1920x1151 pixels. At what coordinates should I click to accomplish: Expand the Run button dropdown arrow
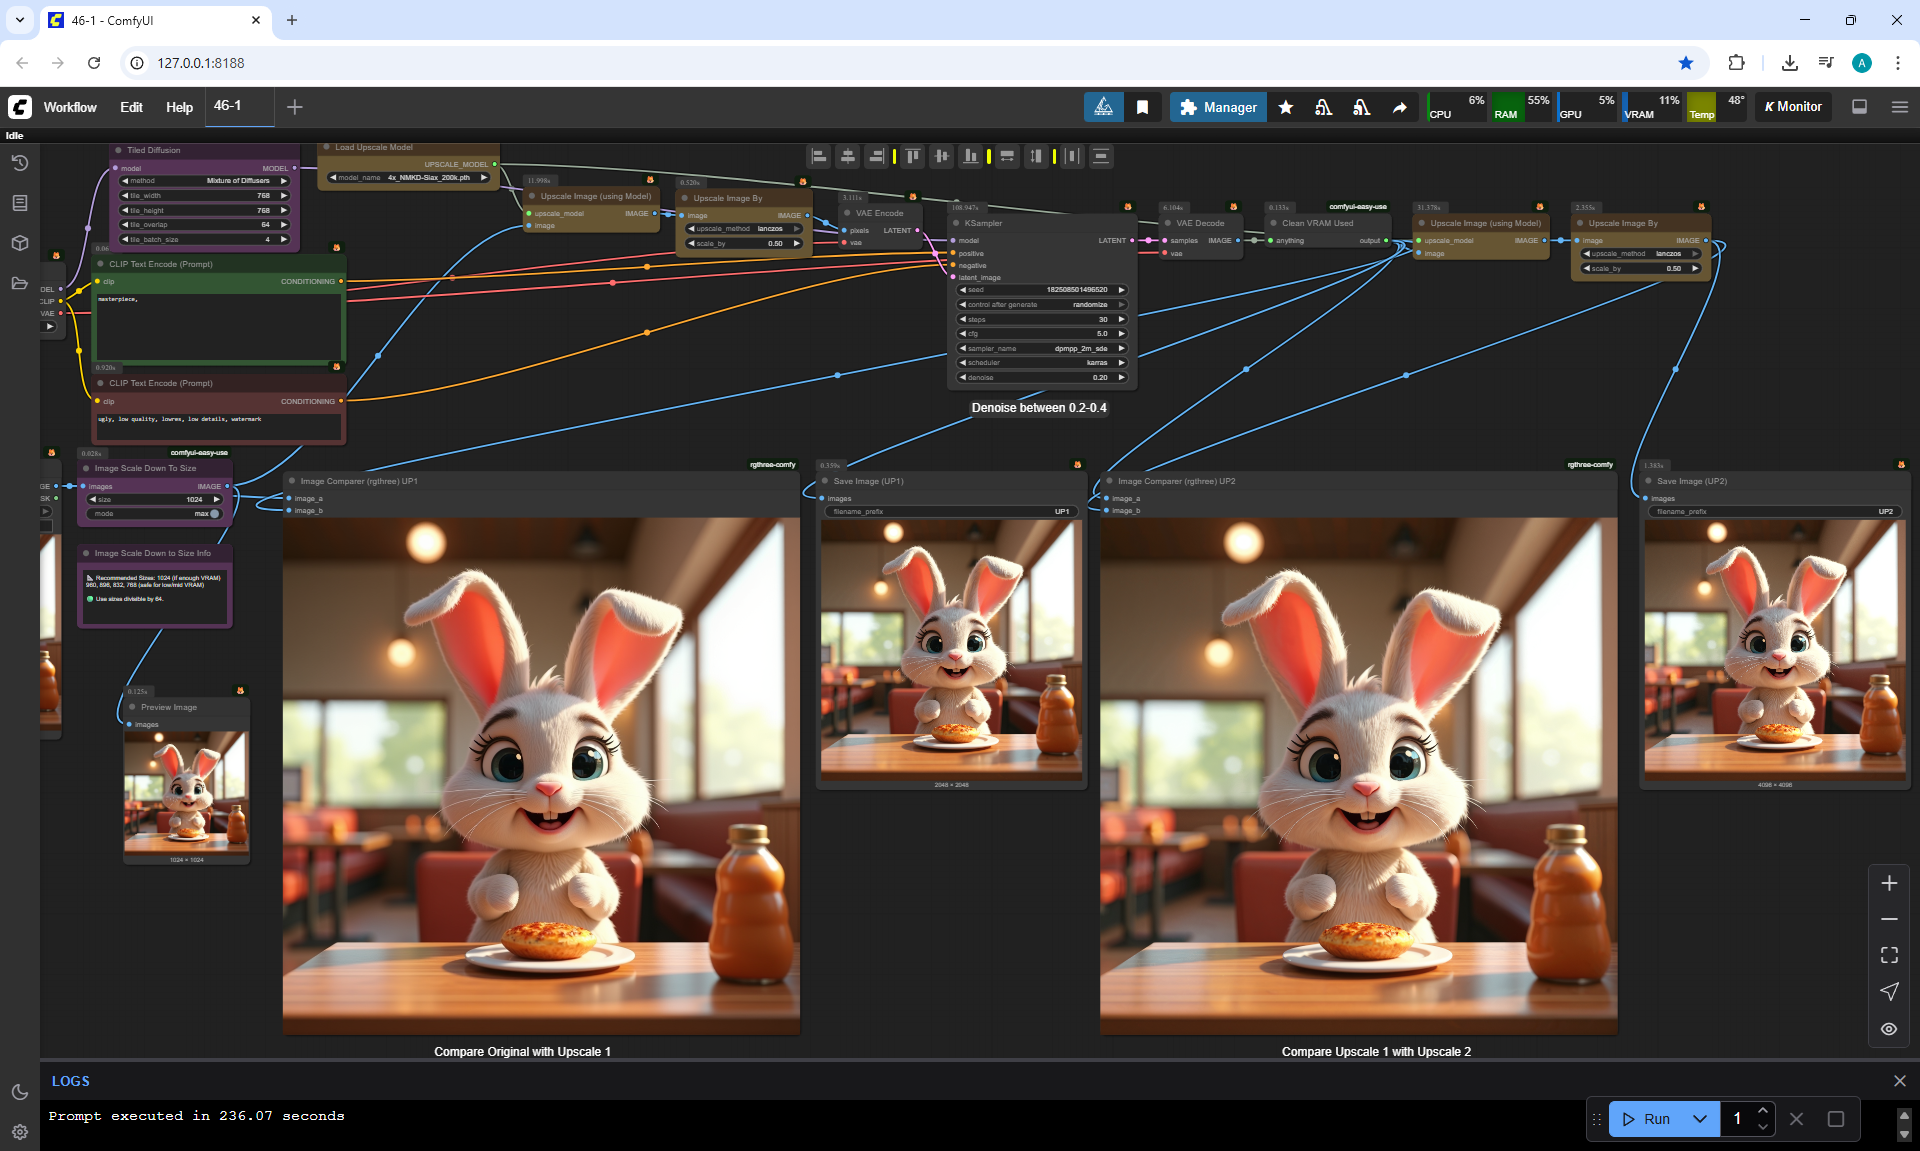(1700, 1119)
